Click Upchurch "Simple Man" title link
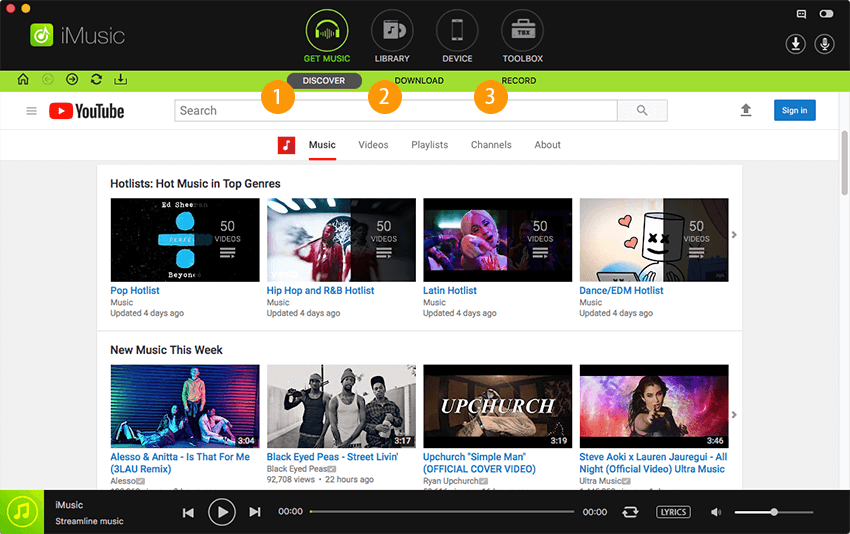850x534 pixels. (479, 463)
